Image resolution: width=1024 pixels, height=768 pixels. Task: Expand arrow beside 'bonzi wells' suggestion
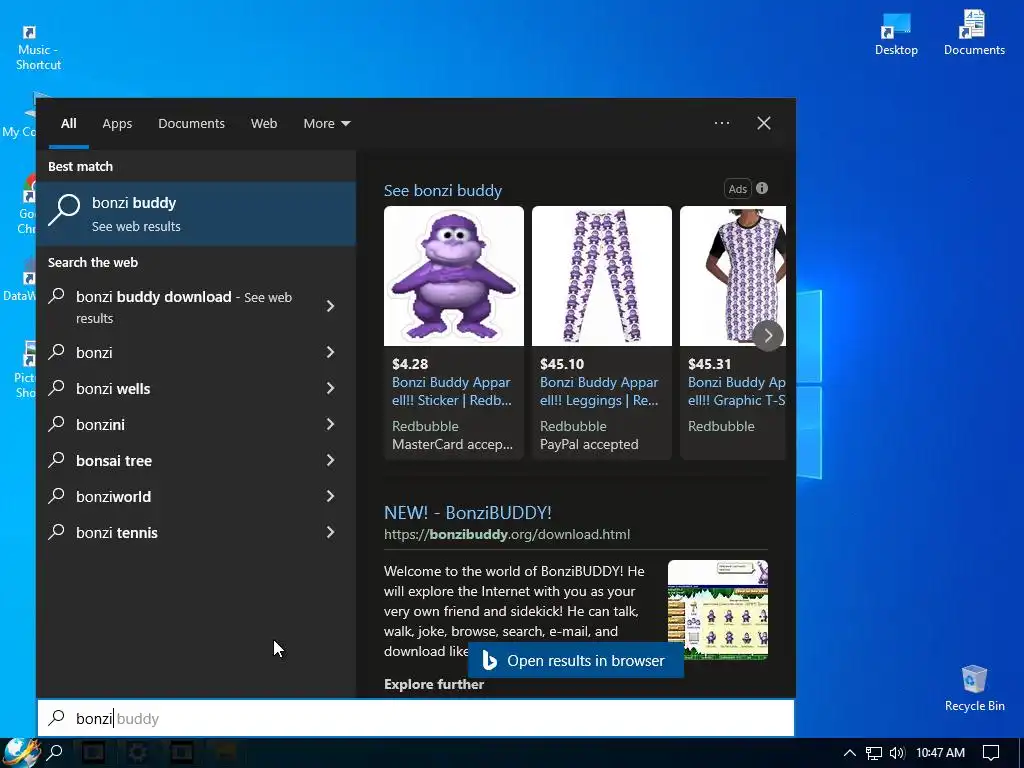330,388
